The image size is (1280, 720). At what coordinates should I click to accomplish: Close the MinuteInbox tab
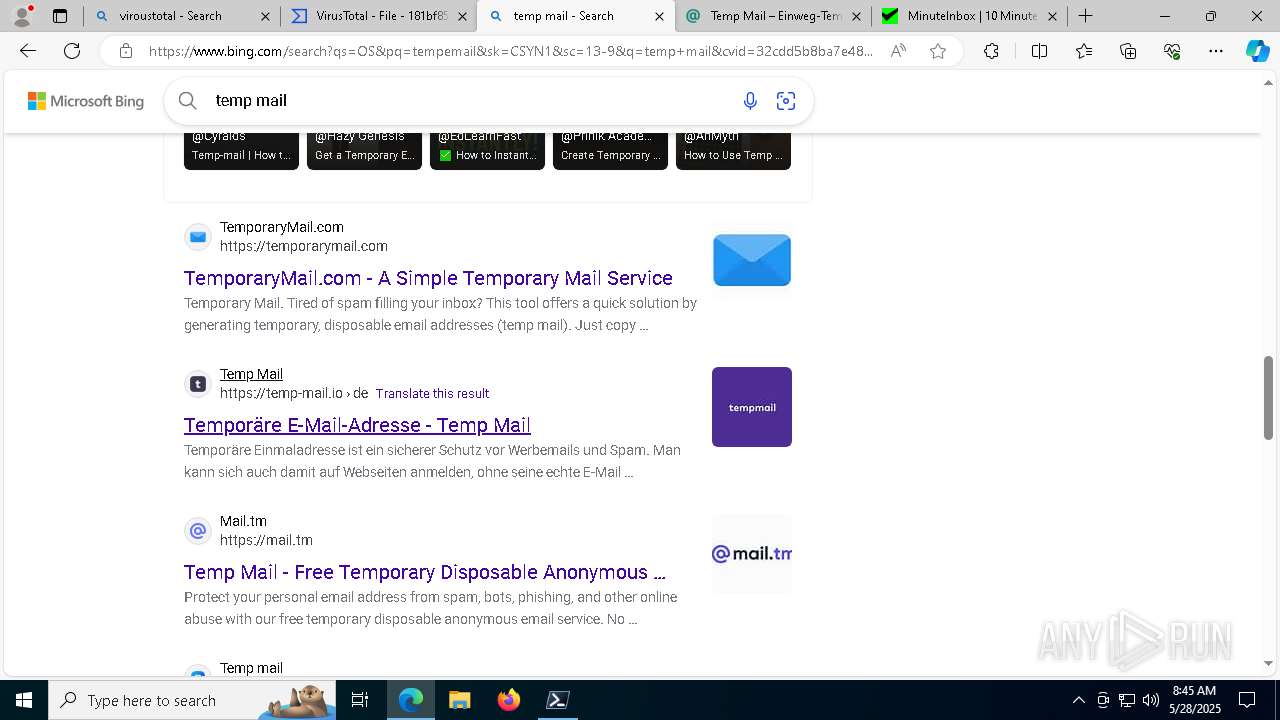coord(1052,16)
